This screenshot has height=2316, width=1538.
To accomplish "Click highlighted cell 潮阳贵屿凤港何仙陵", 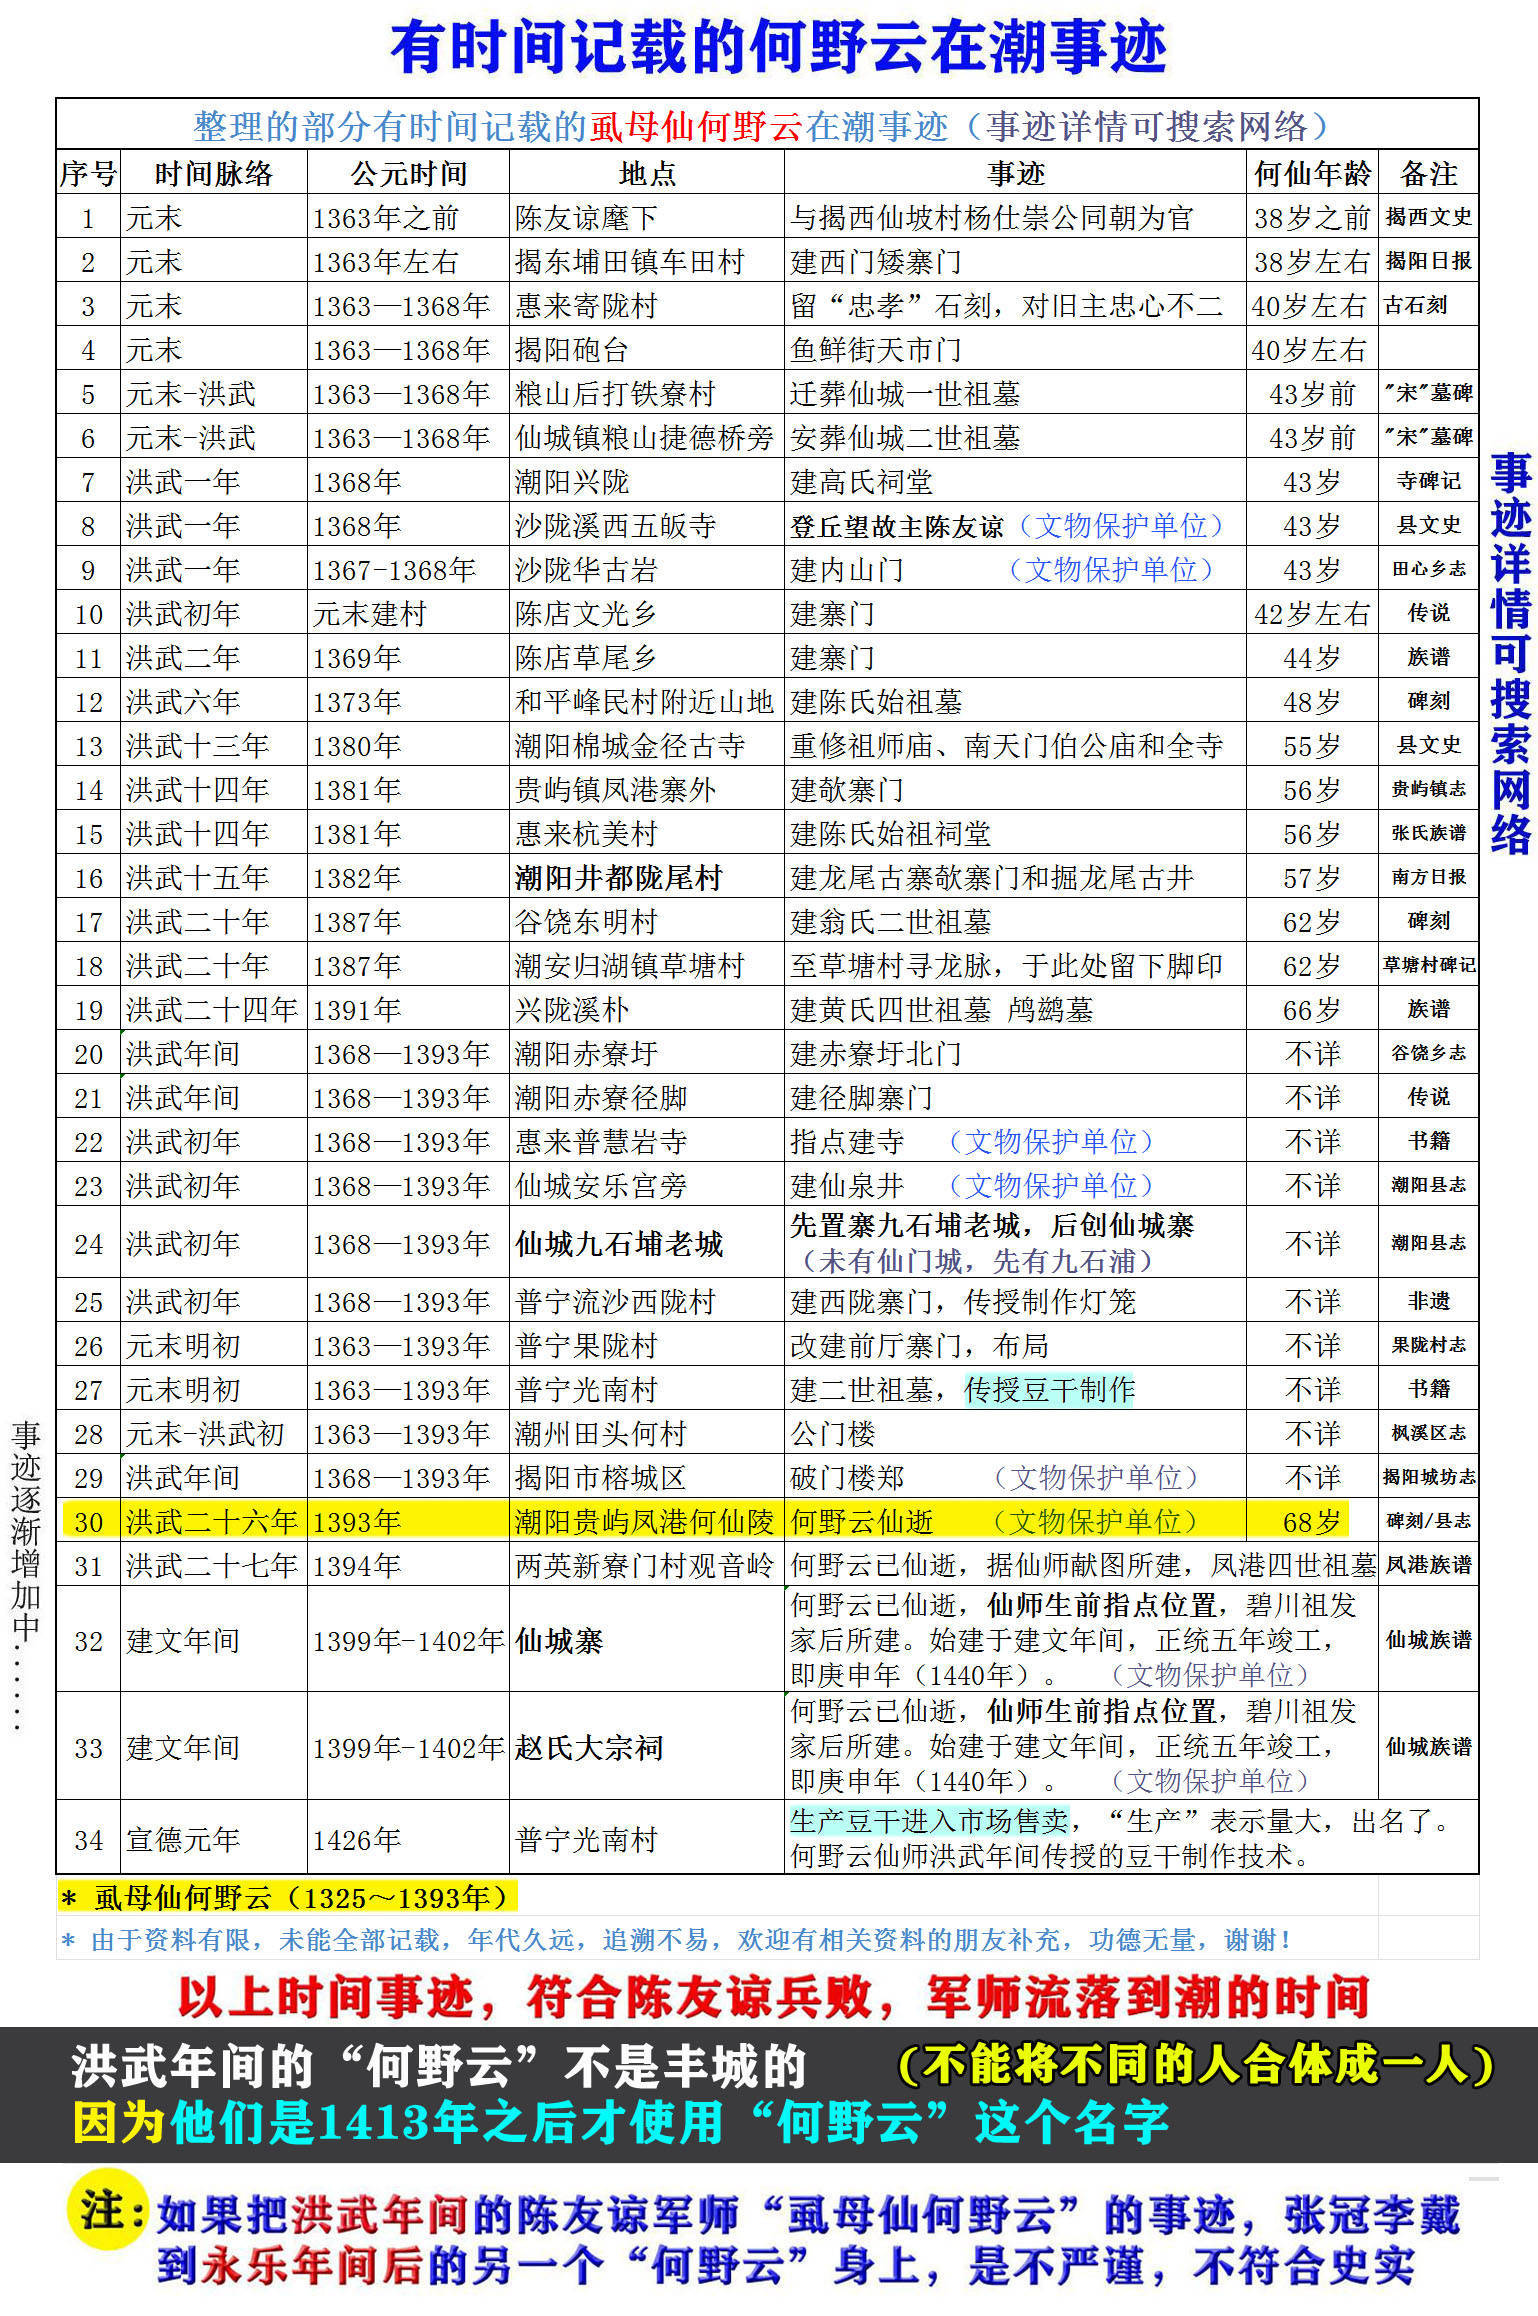I will pos(647,1521).
